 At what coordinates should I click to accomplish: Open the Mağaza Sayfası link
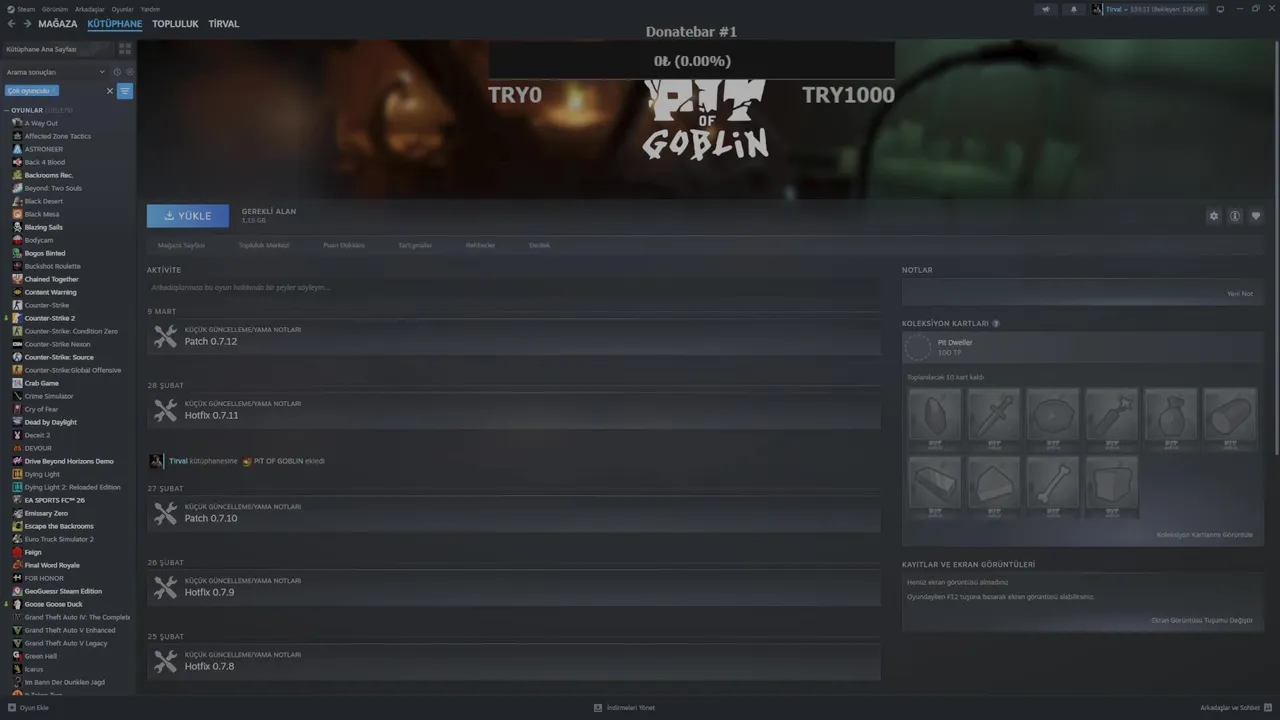click(x=181, y=245)
